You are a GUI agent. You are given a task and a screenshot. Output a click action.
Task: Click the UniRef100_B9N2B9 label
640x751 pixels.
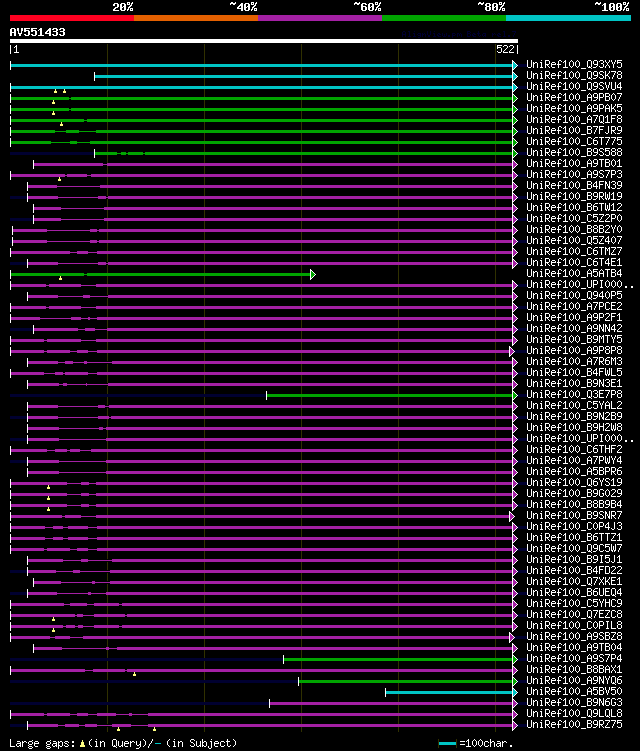tap(574, 417)
